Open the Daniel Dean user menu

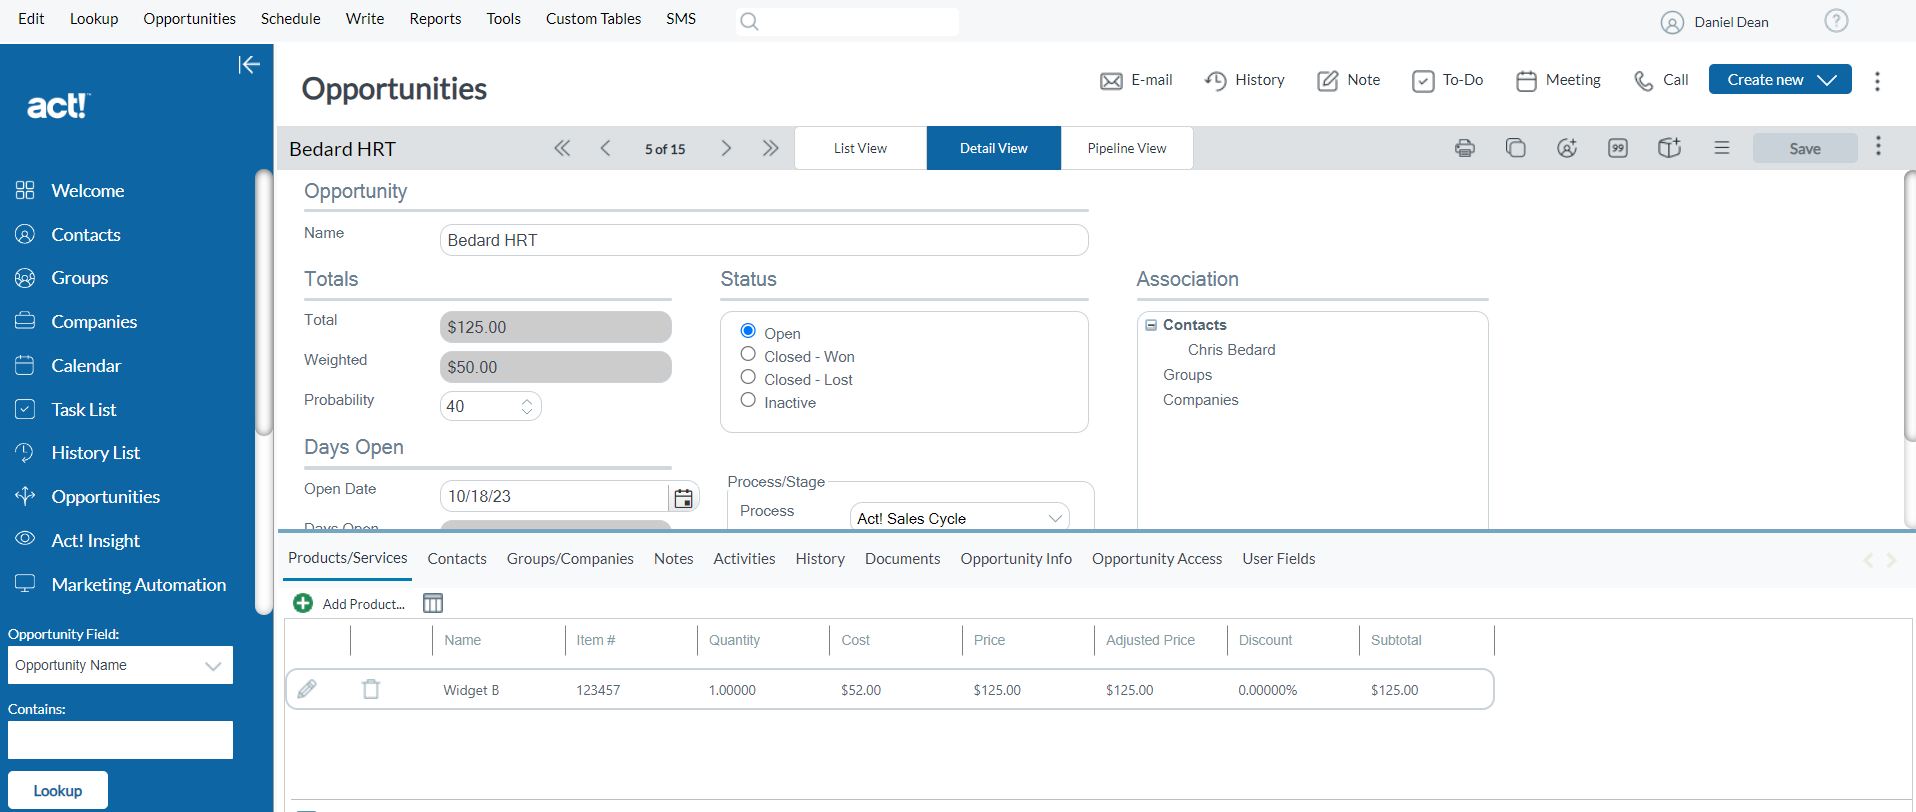coord(1715,22)
